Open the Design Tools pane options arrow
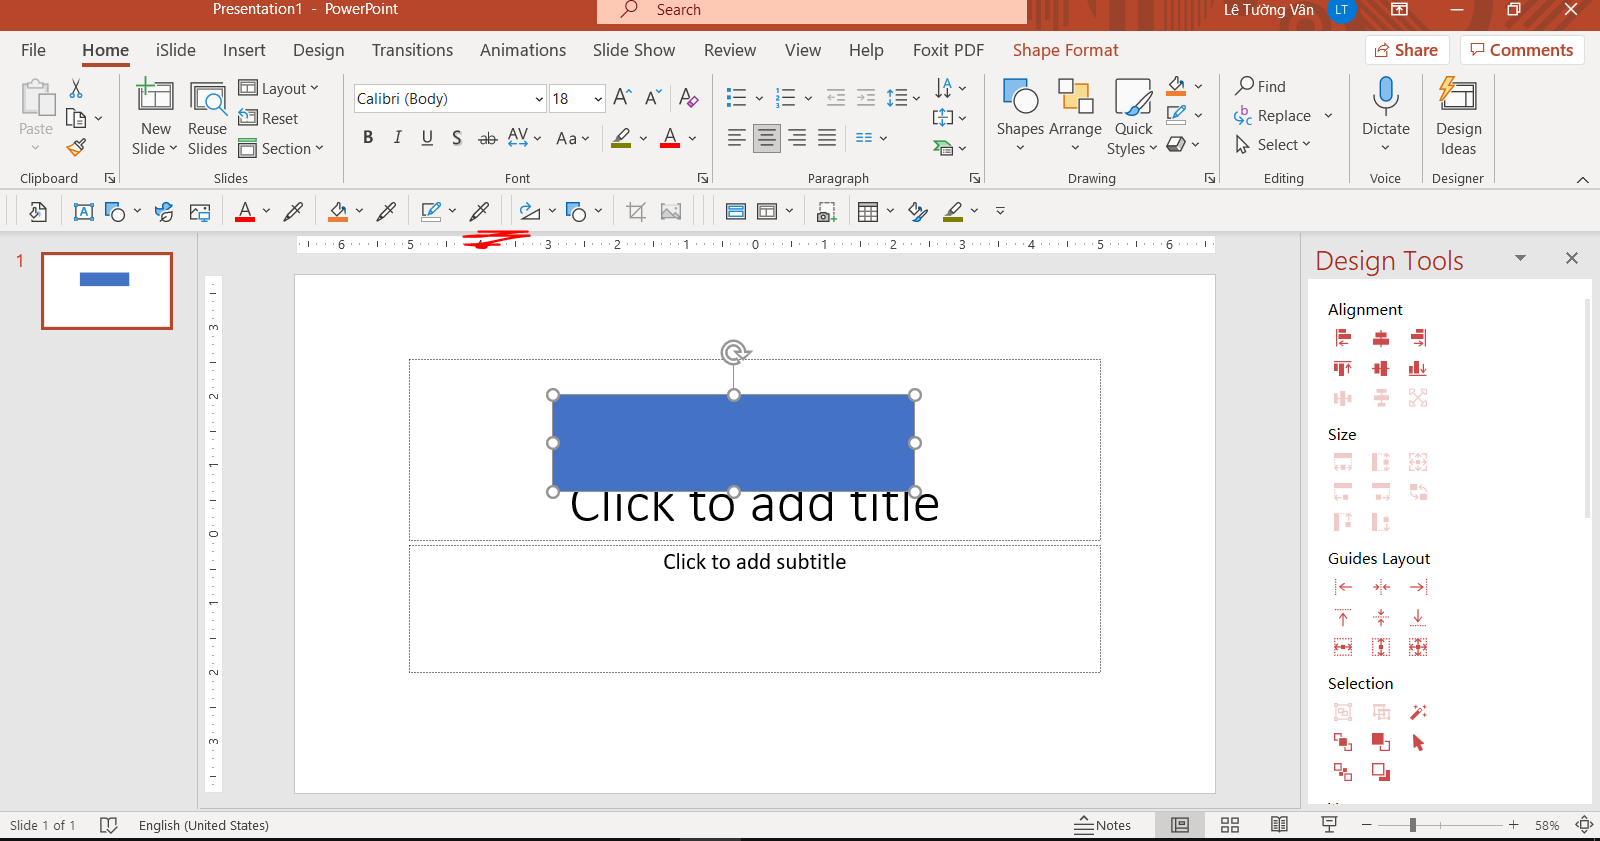 pyautogui.click(x=1520, y=258)
